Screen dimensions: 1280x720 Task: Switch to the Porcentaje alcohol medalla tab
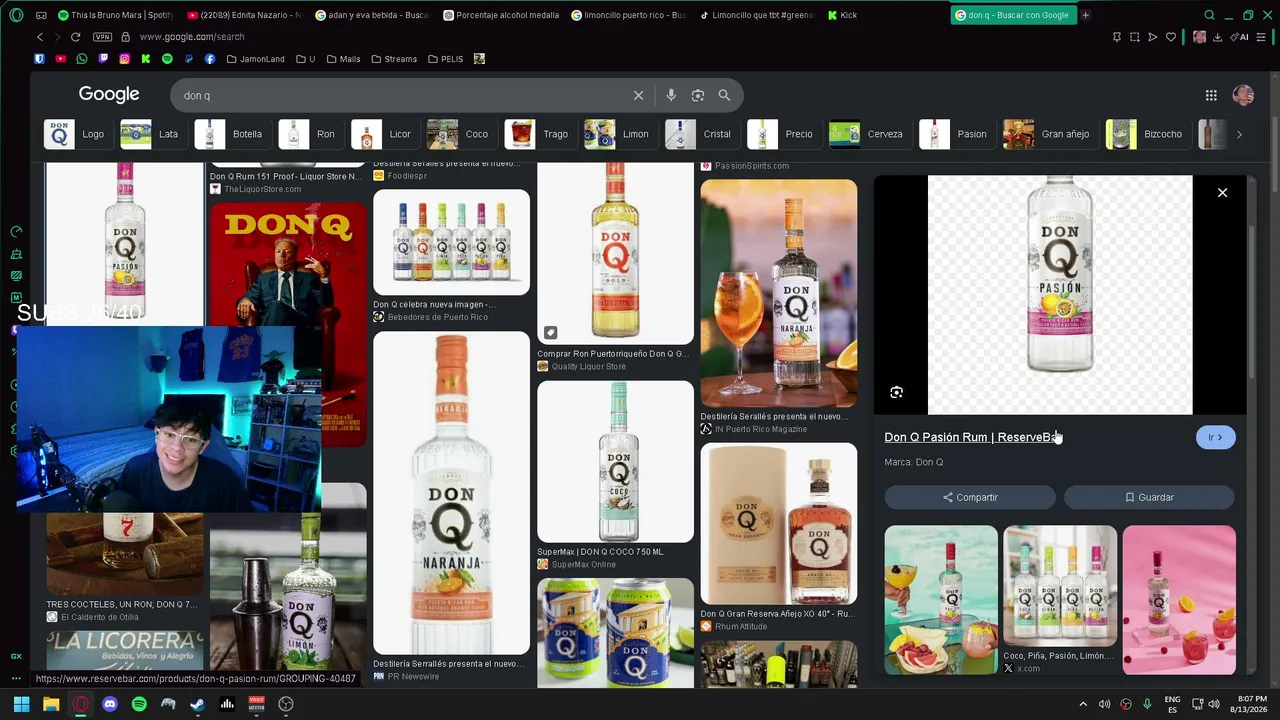click(x=501, y=15)
